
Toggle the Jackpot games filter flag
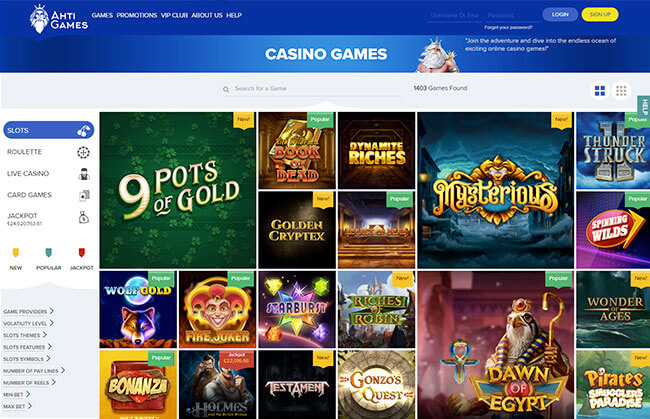82,252
